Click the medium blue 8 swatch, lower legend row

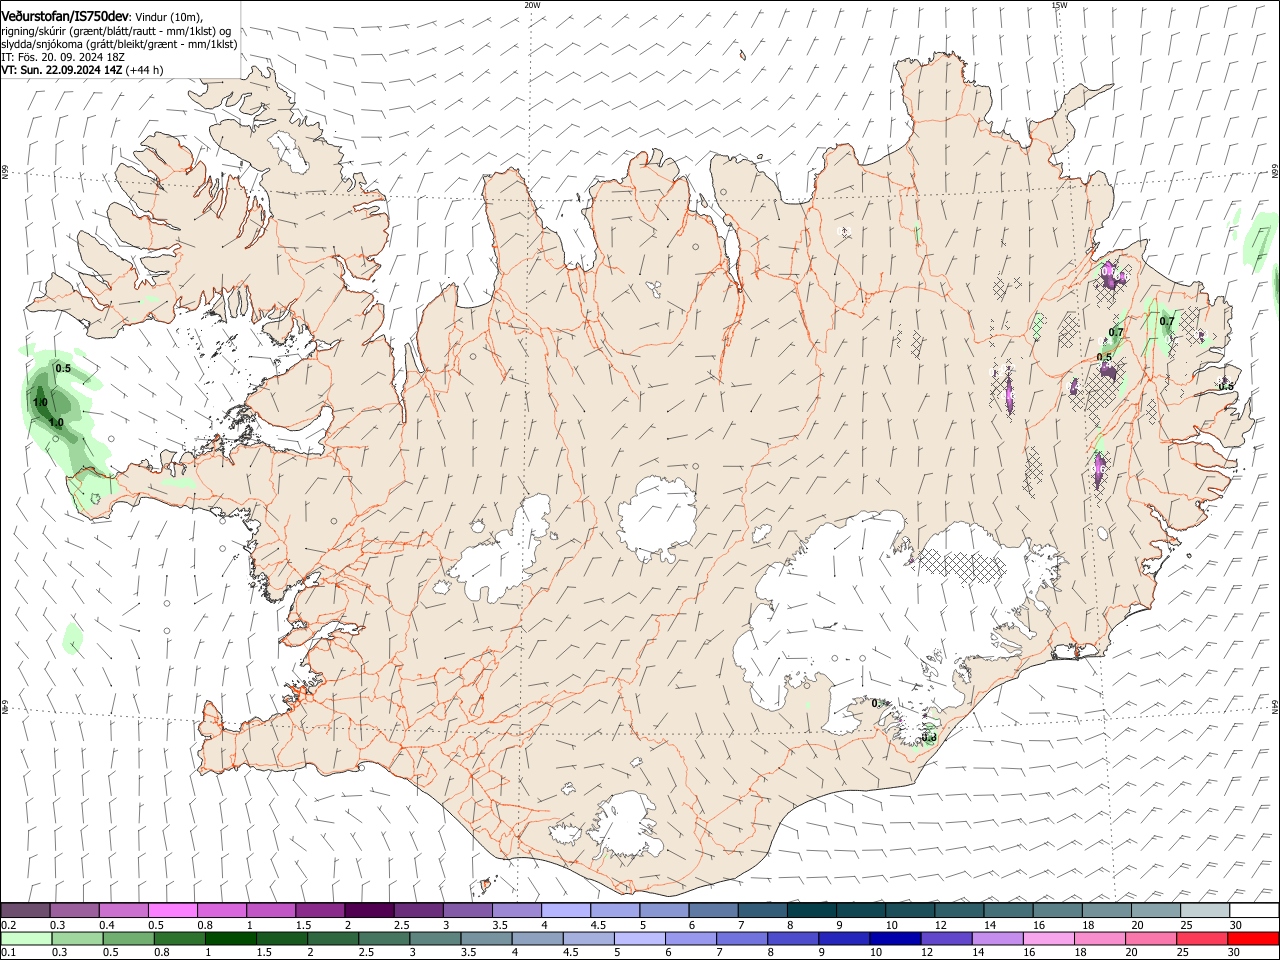pos(793,938)
